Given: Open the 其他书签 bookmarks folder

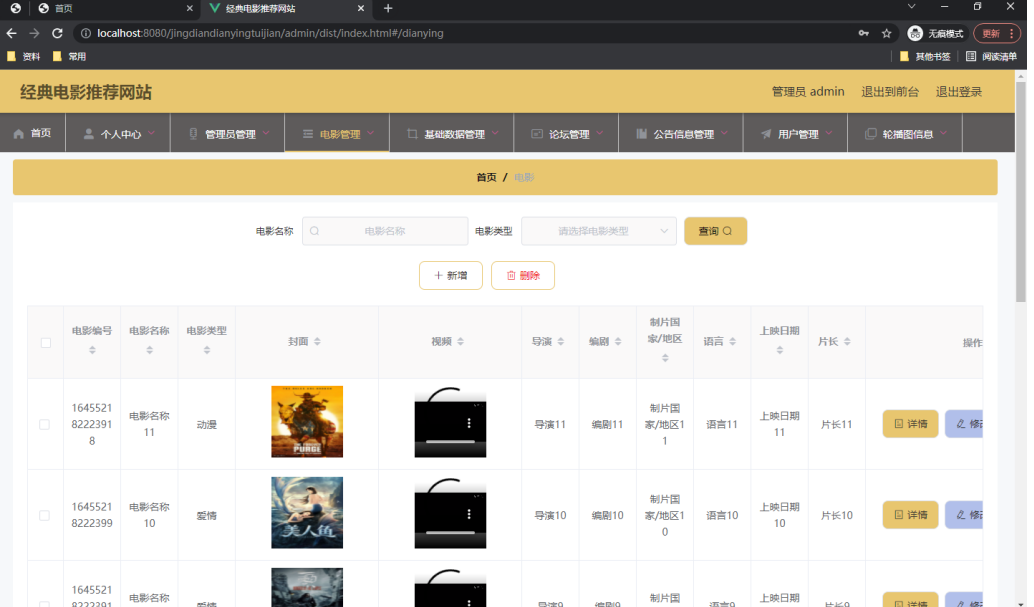Looking at the screenshot, I should tap(925, 57).
